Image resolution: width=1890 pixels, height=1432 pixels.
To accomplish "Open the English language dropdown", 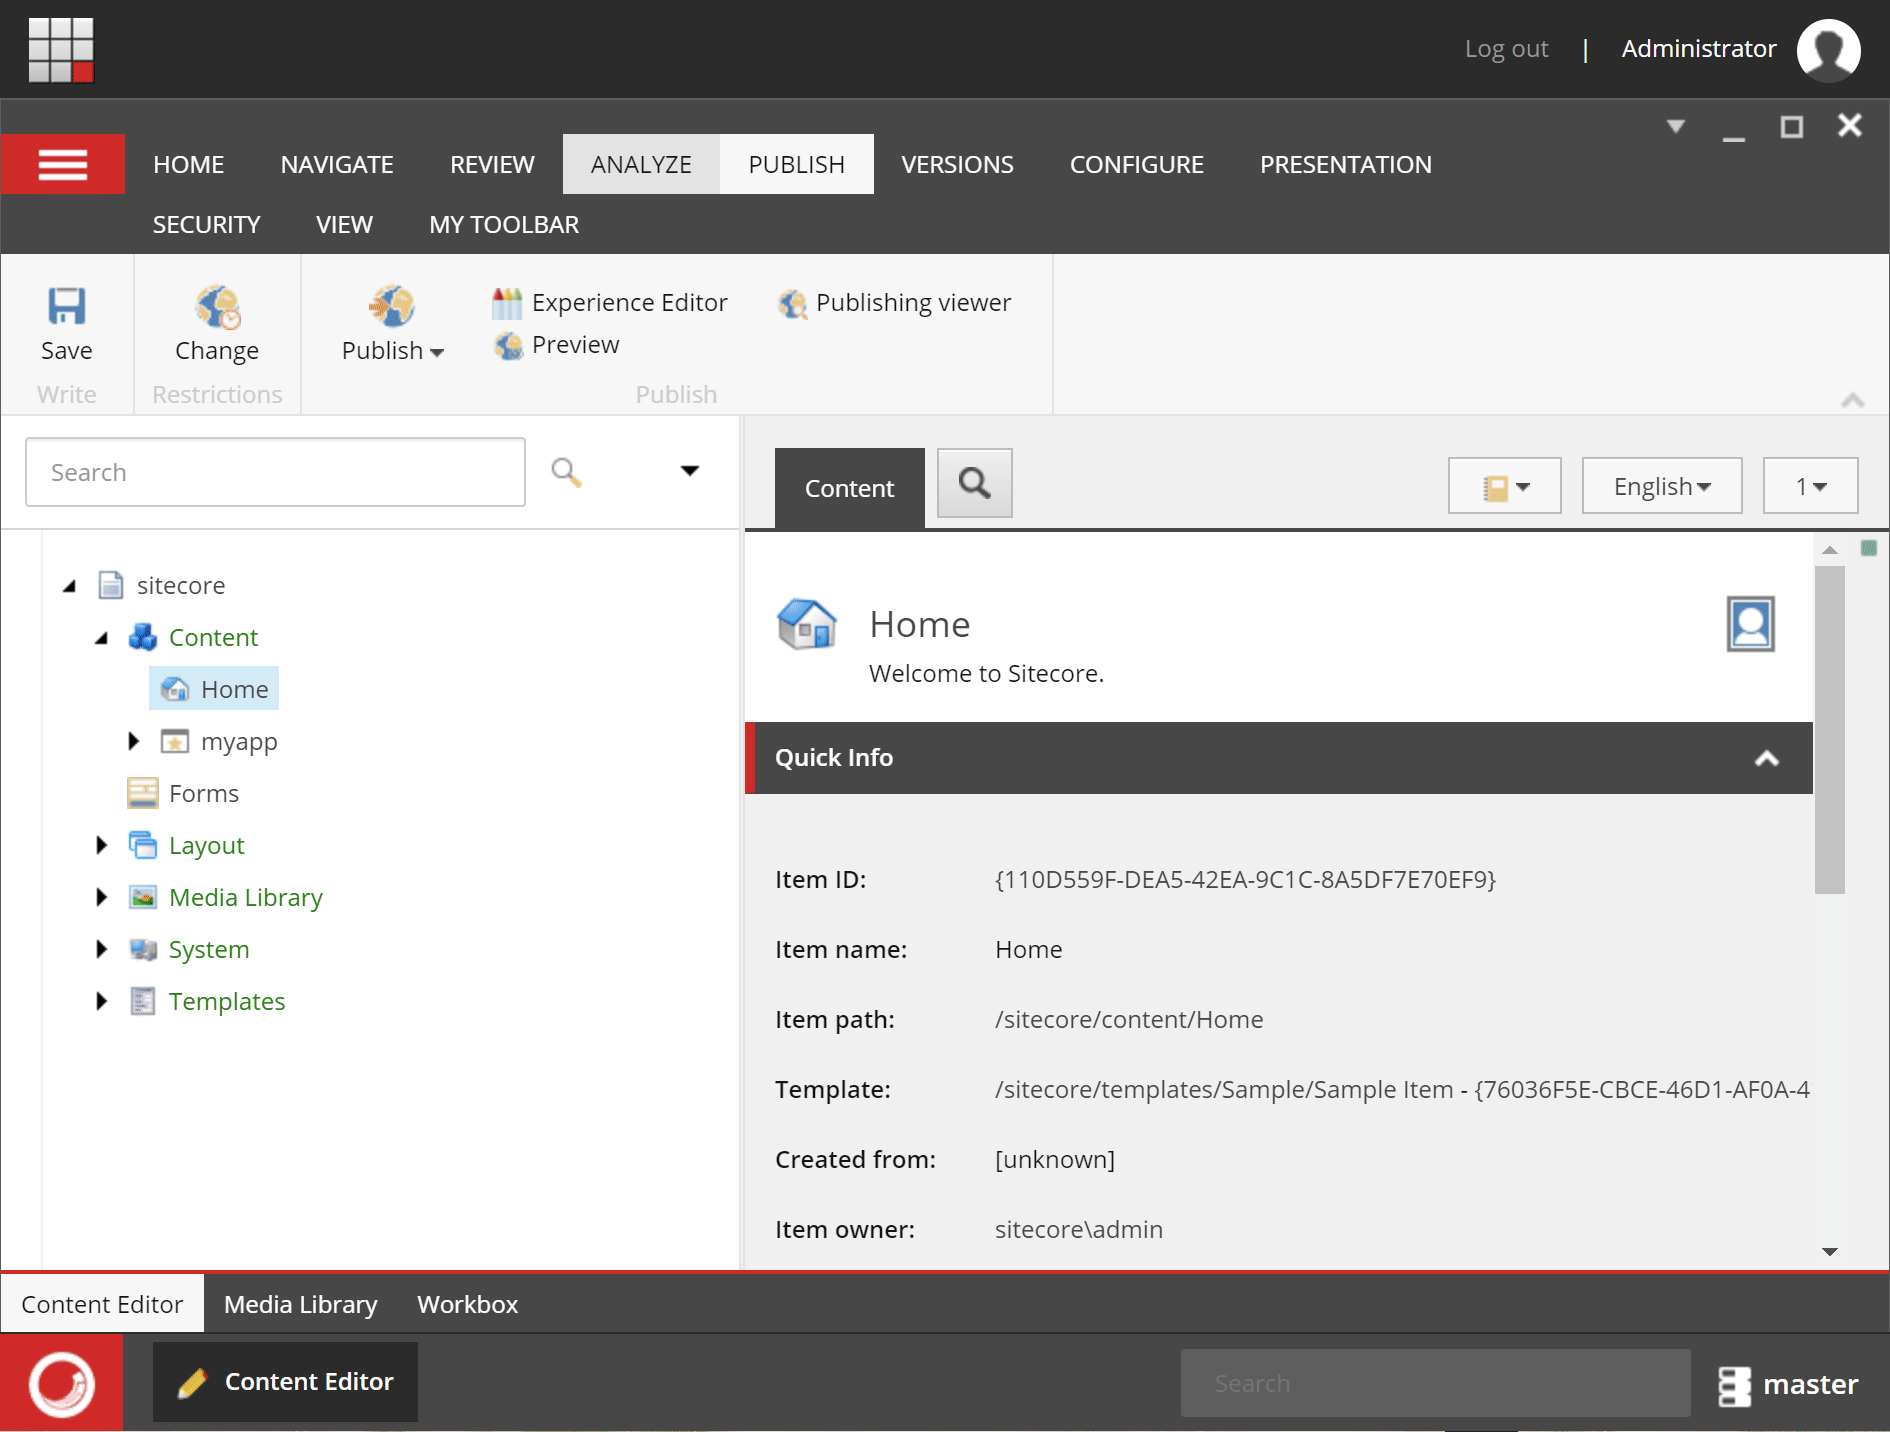I will (x=1662, y=486).
